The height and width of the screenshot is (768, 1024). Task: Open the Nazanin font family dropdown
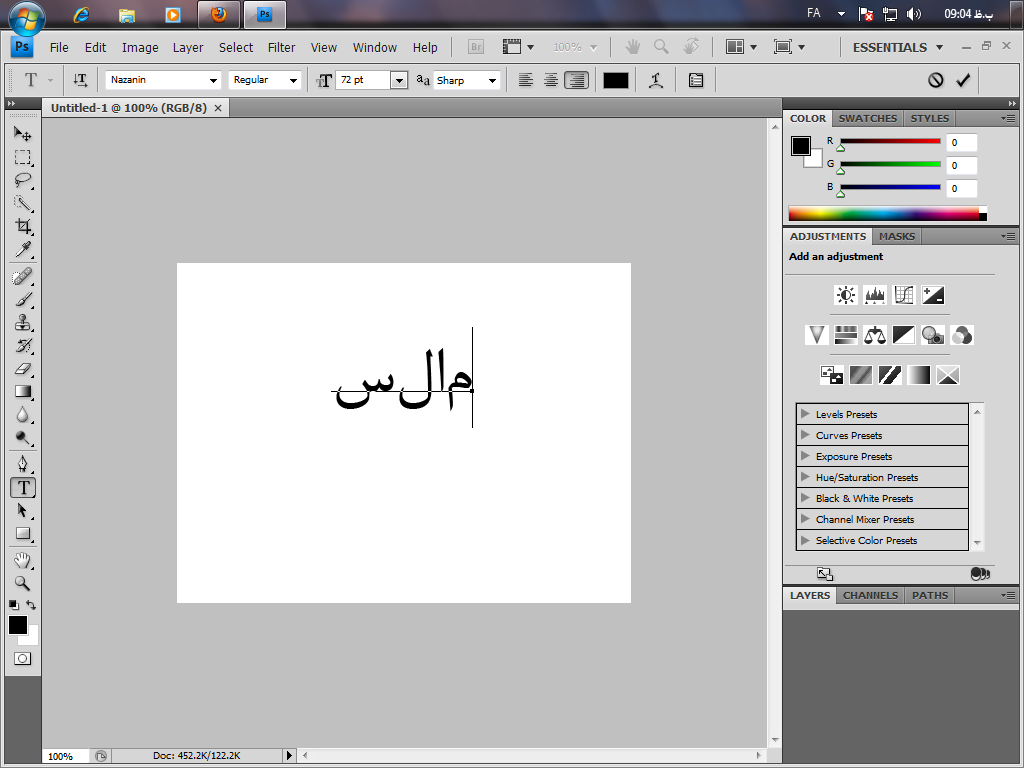(213, 80)
